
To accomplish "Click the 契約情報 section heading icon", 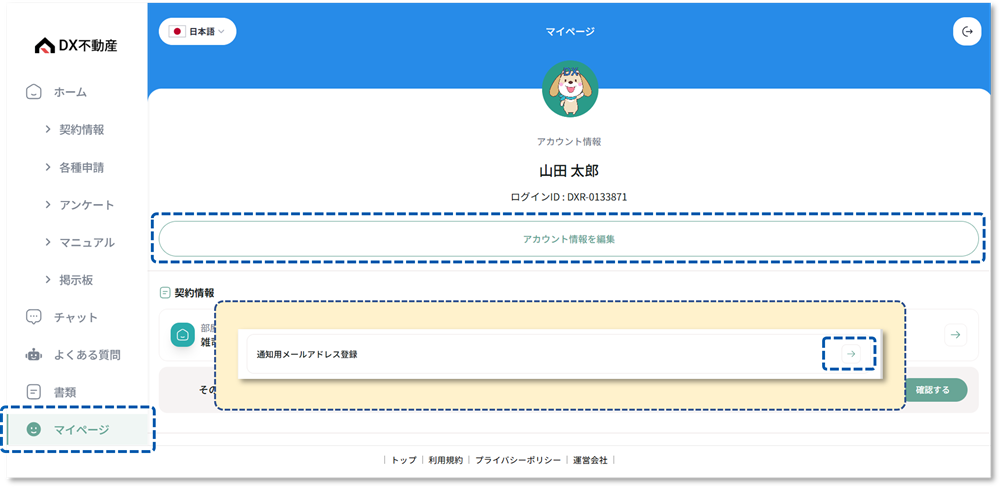I will pos(165,293).
